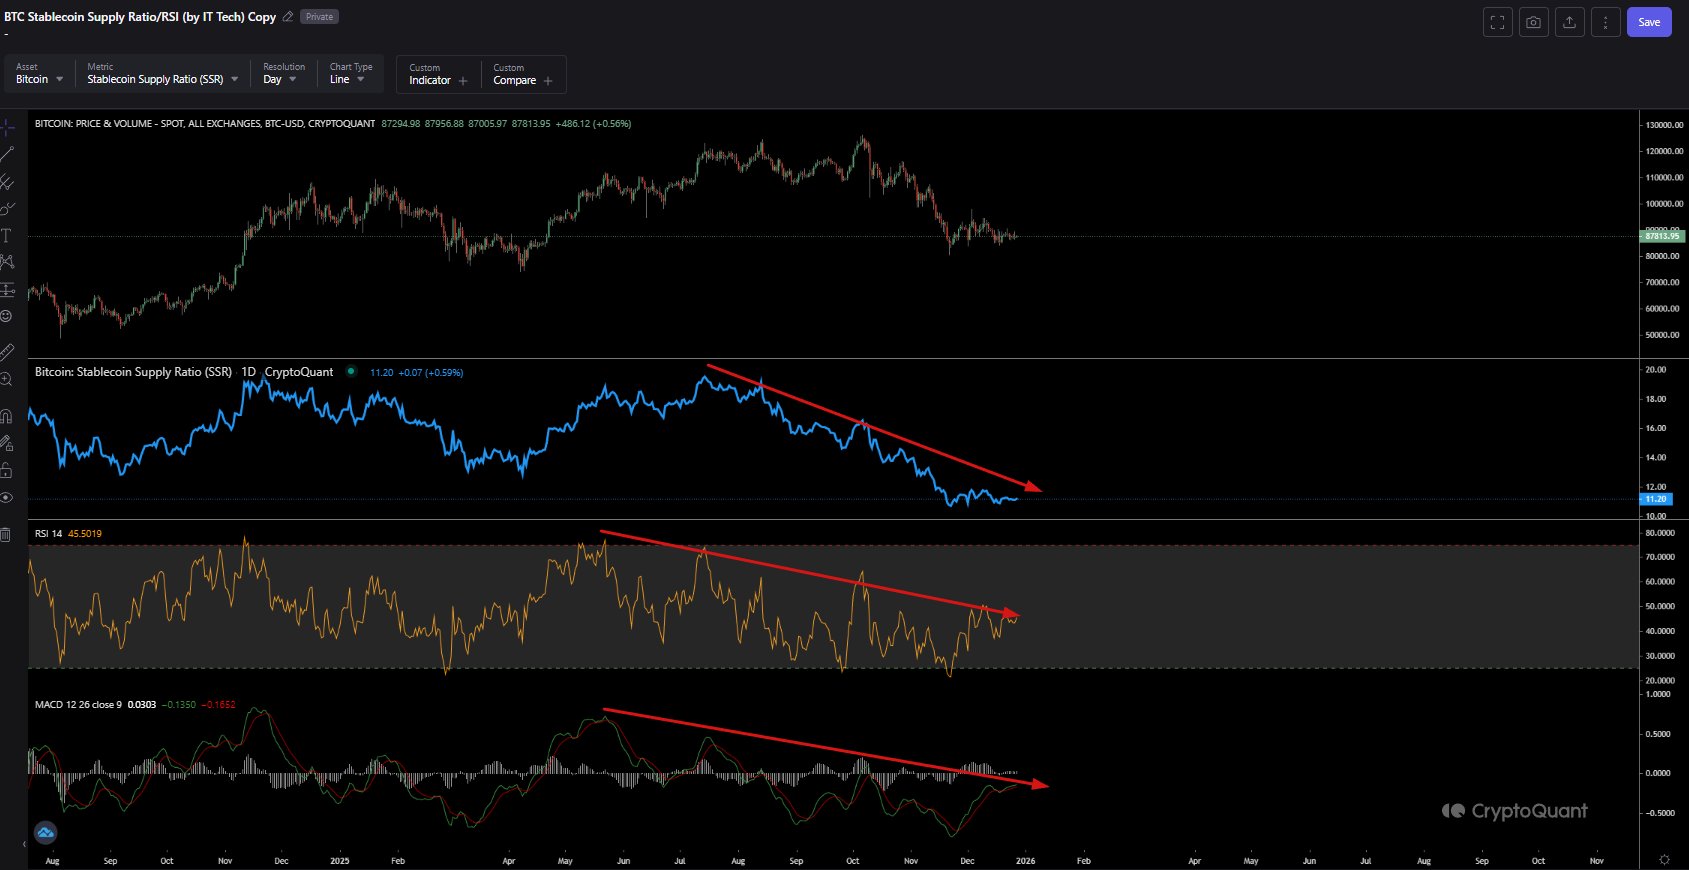Image resolution: width=1689 pixels, height=870 pixels.
Task: Click the share upload icon
Action: (1569, 22)
